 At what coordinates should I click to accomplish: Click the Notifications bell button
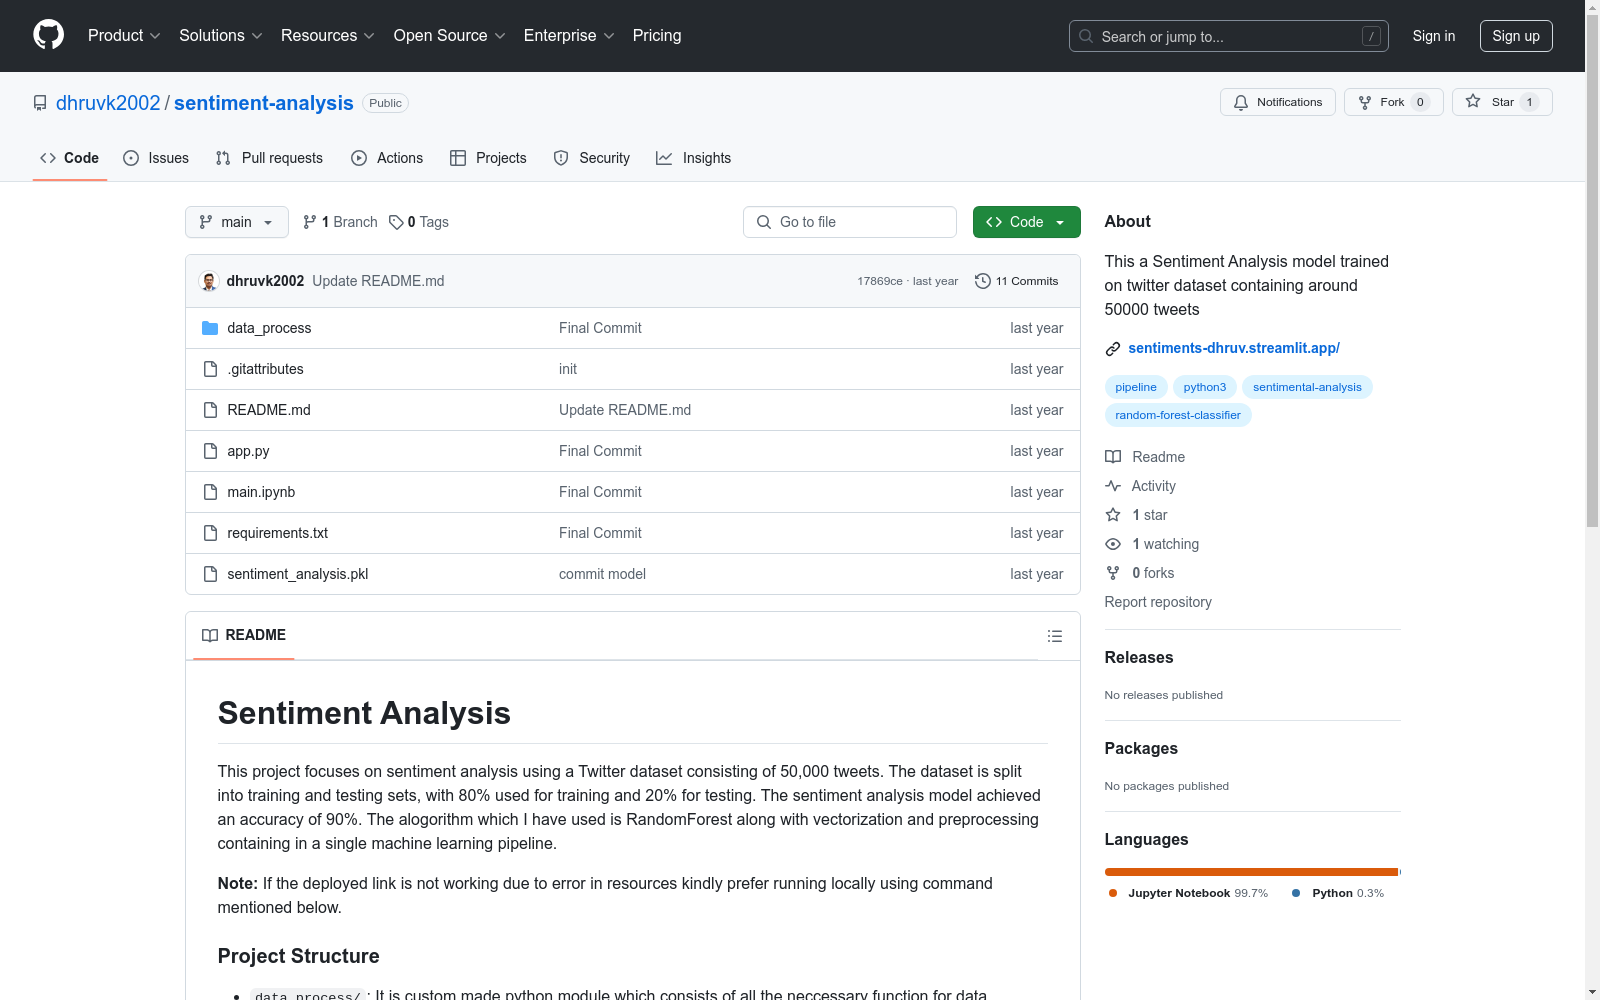(1277, 102)
